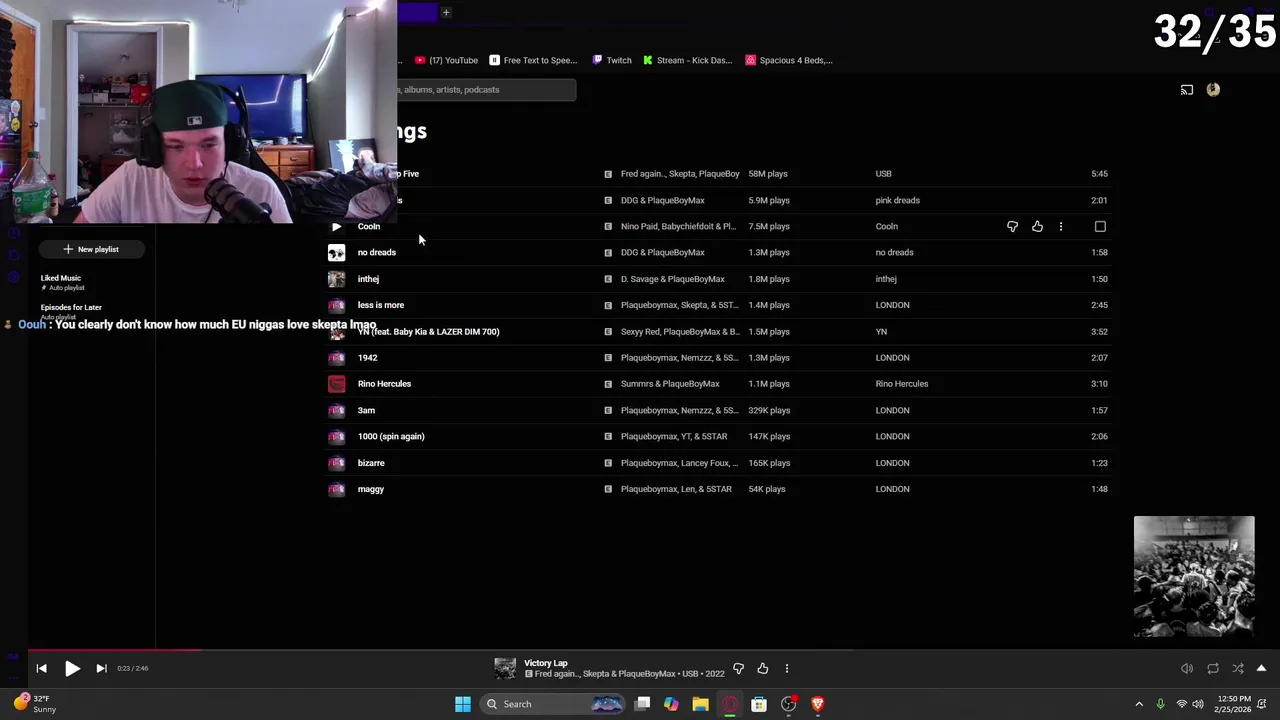Click the microphone icon in system tray
The width and height of the screenshot is (1280, 720).
click(x=1160, y=704)
